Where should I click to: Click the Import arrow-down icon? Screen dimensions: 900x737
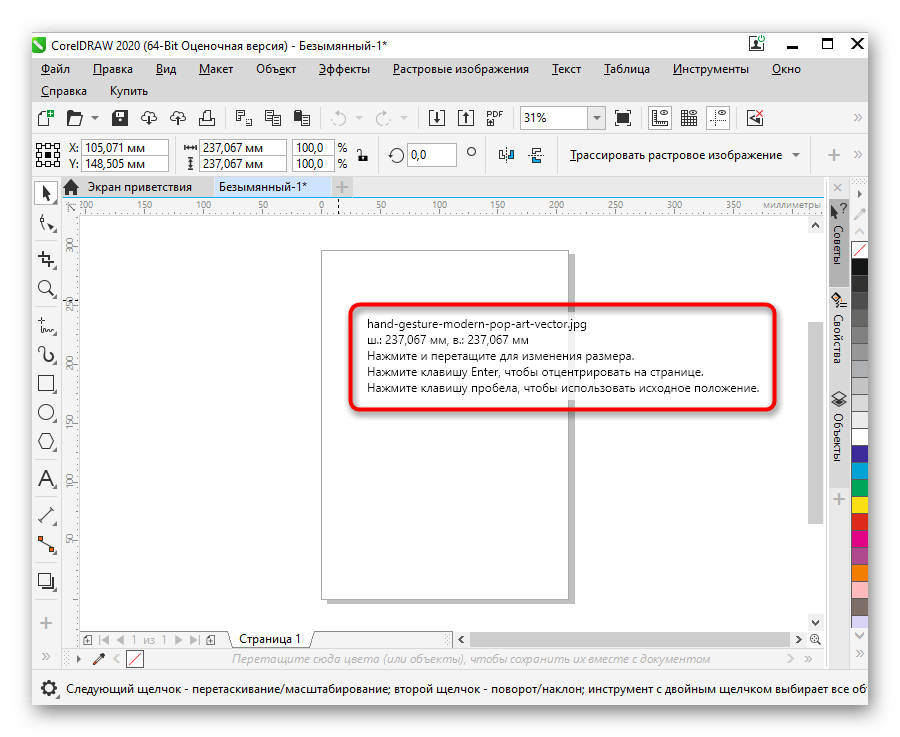click(437, 118)
